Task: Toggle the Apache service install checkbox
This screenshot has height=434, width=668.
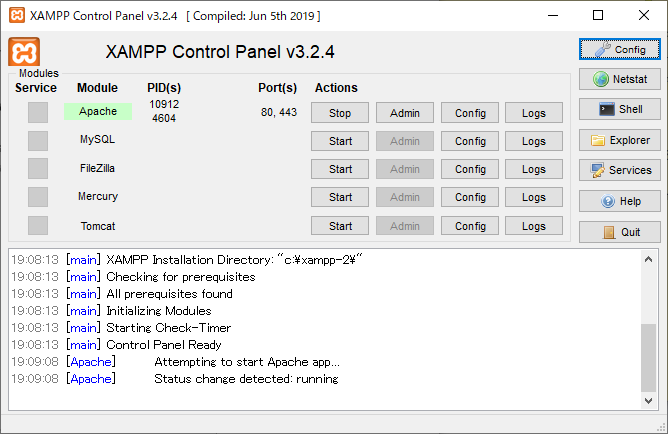Action: click(38, 113)
